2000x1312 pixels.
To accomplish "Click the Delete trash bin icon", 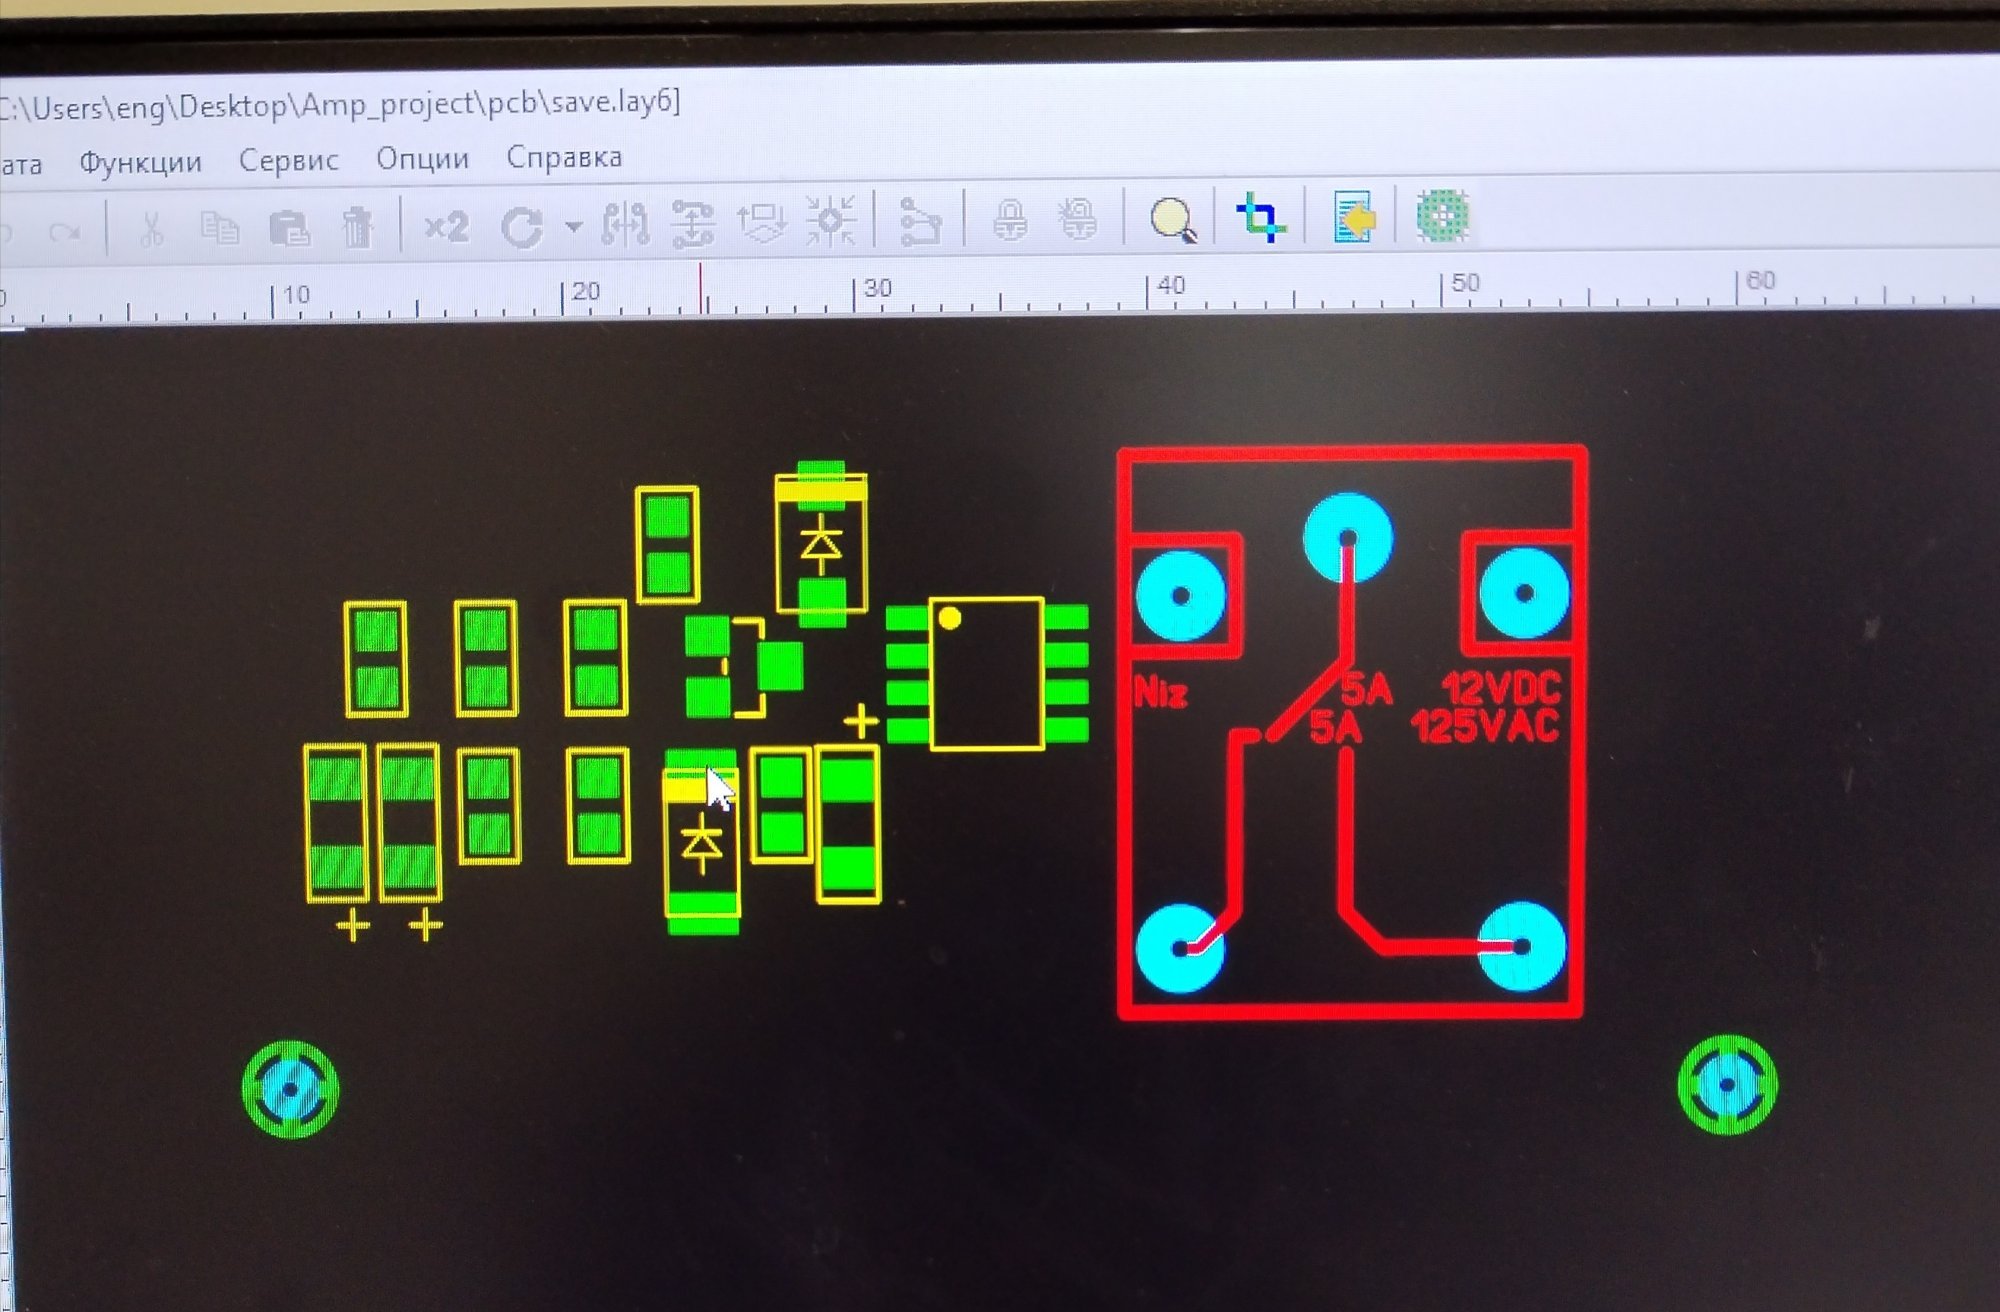I will pyautogui.click(x=357, y=228).
